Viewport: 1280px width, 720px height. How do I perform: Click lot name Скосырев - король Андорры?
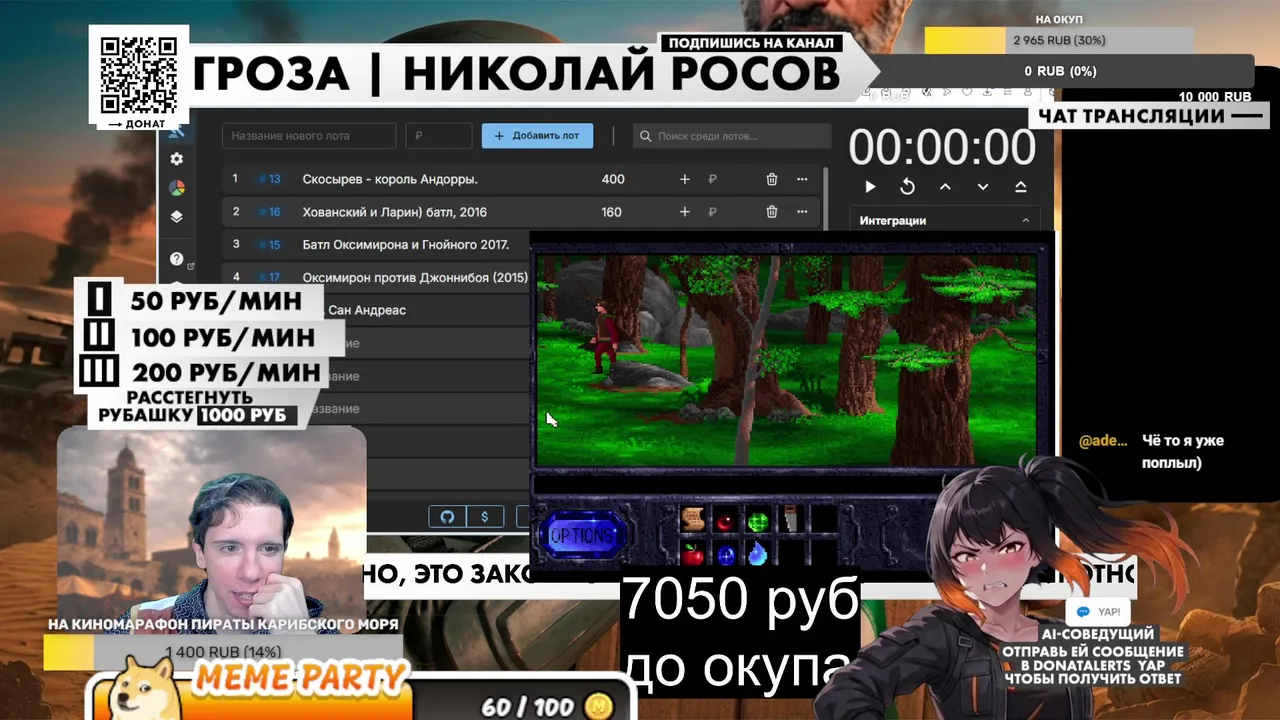(x=390, y=179)
